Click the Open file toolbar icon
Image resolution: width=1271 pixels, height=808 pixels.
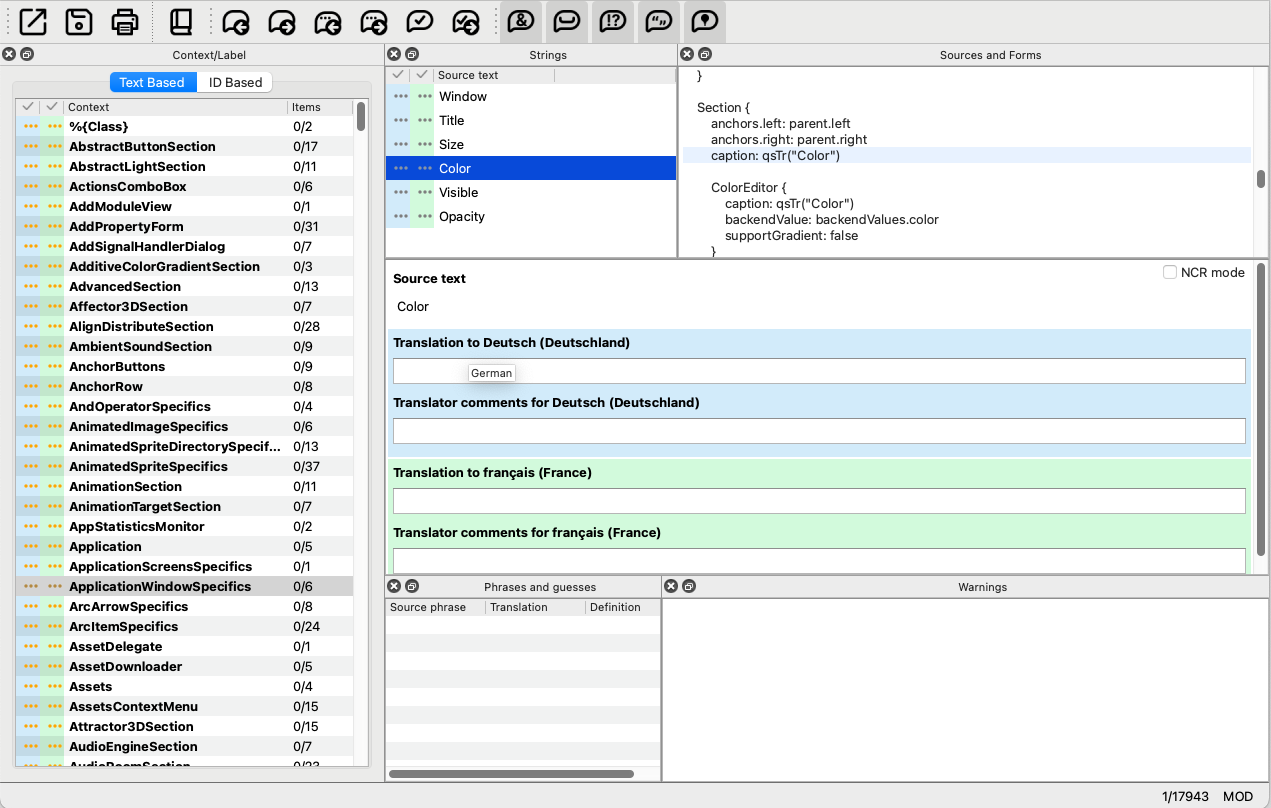pos(33,21)
